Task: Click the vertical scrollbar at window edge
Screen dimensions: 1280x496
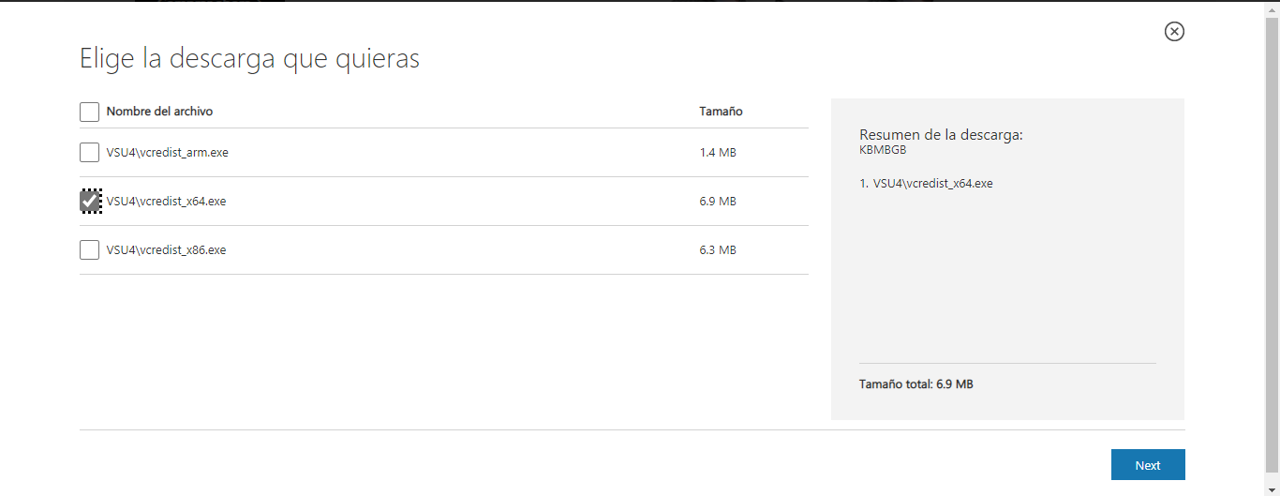Action: tap(1272, 250)
